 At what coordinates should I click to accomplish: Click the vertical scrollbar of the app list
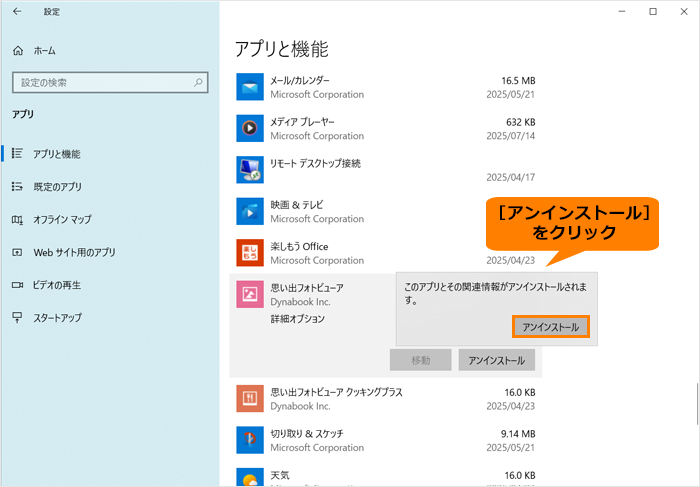697,404
